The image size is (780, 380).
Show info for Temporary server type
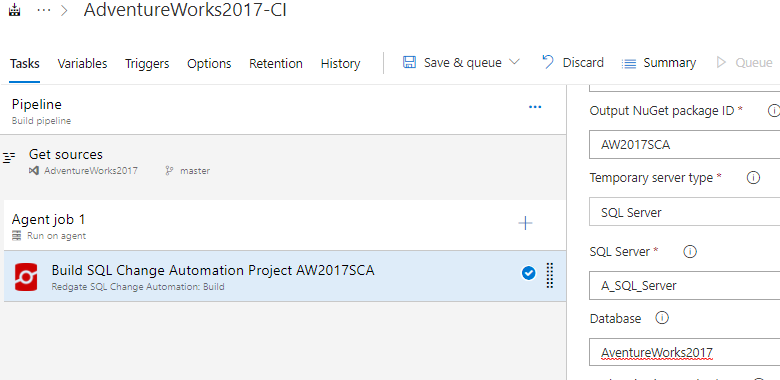pyautogui.click(x=753, y=178)
